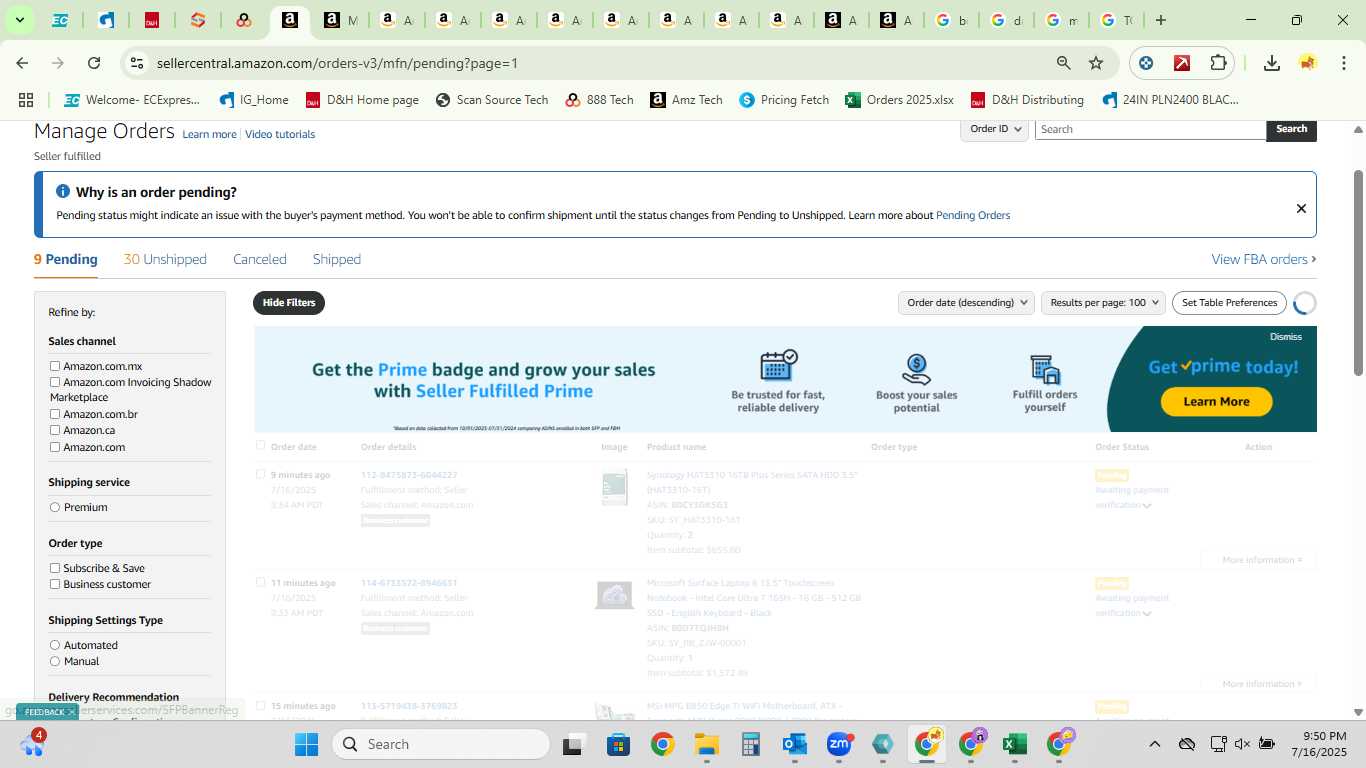This screenshot has height=768, width=1366.
Task: Open the D&H Distributing bookmark
Action: pos(1027,100)
